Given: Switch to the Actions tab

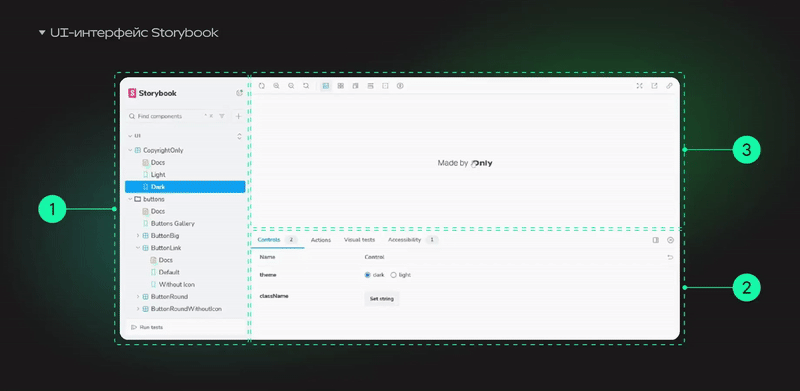Looking at the screenshot, I should click(x=321, y=240).
